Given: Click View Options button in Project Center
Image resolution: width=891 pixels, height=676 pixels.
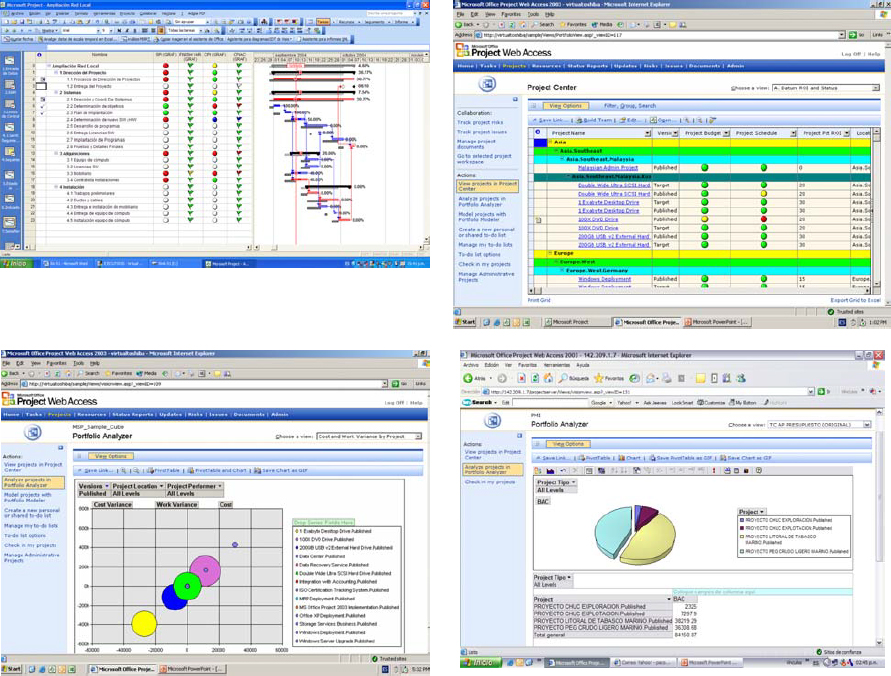Looking at the screenshot, I should pos(565,106).
